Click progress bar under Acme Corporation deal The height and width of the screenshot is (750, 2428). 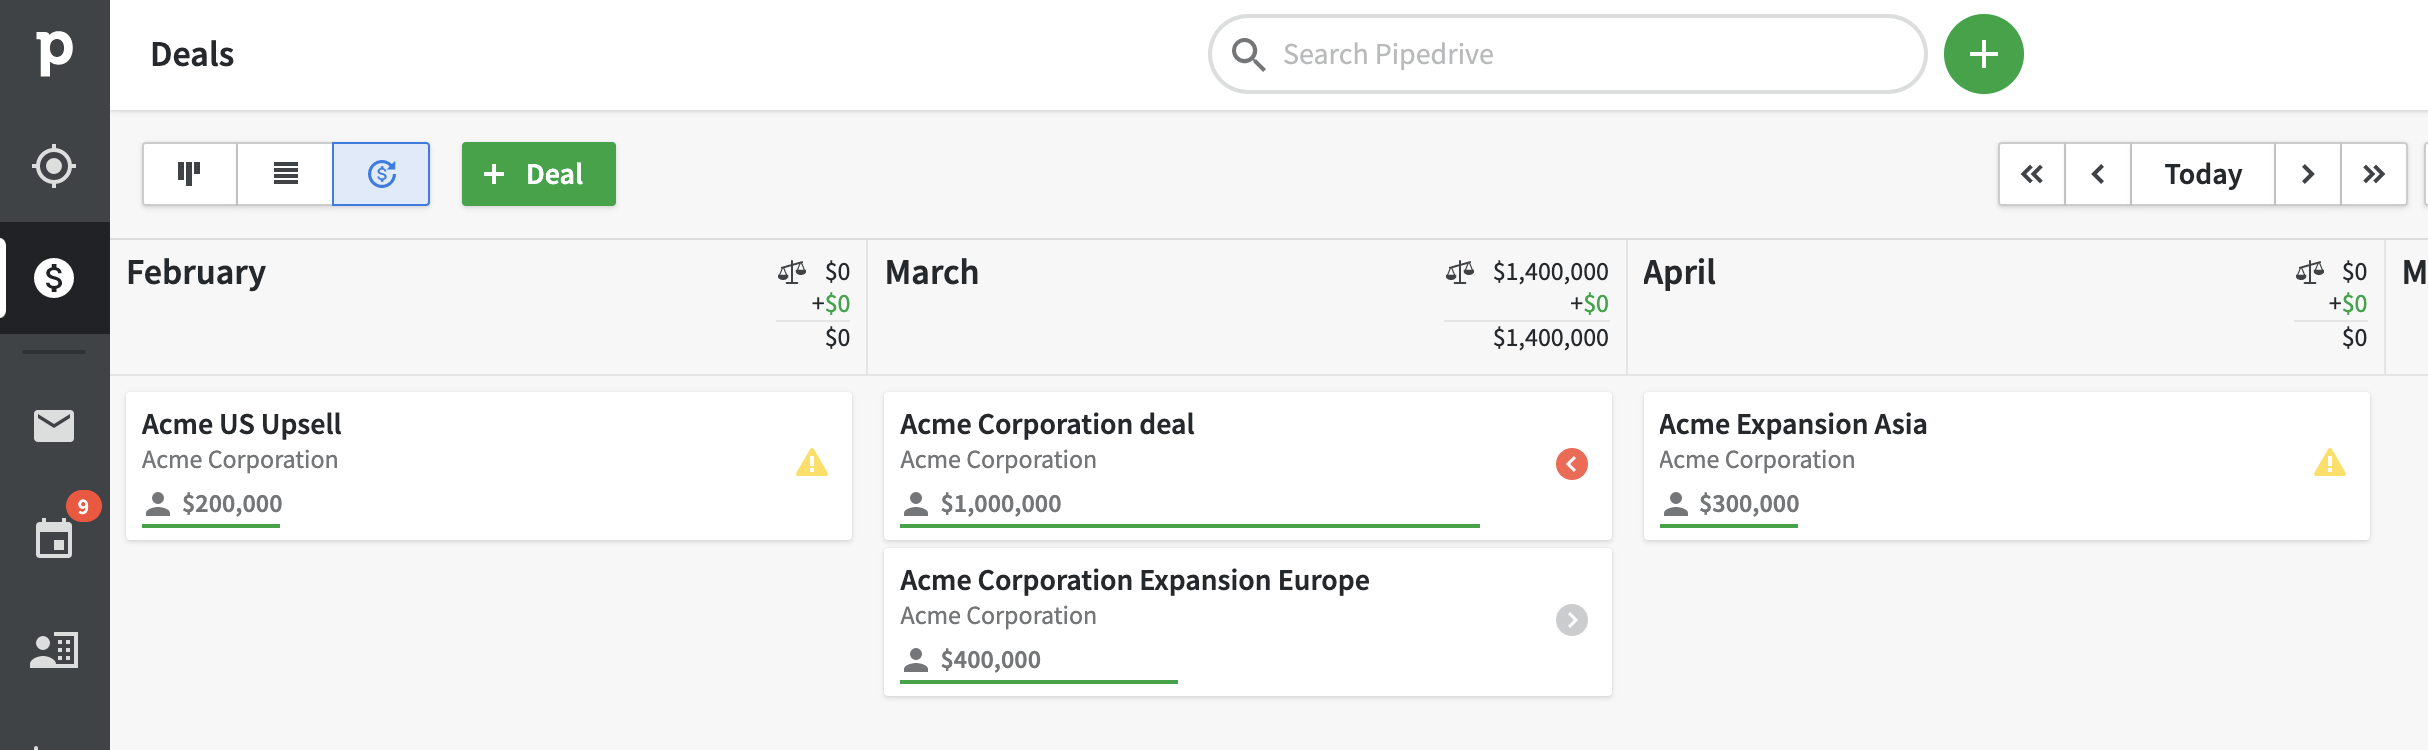click(x=1189, y=525)
